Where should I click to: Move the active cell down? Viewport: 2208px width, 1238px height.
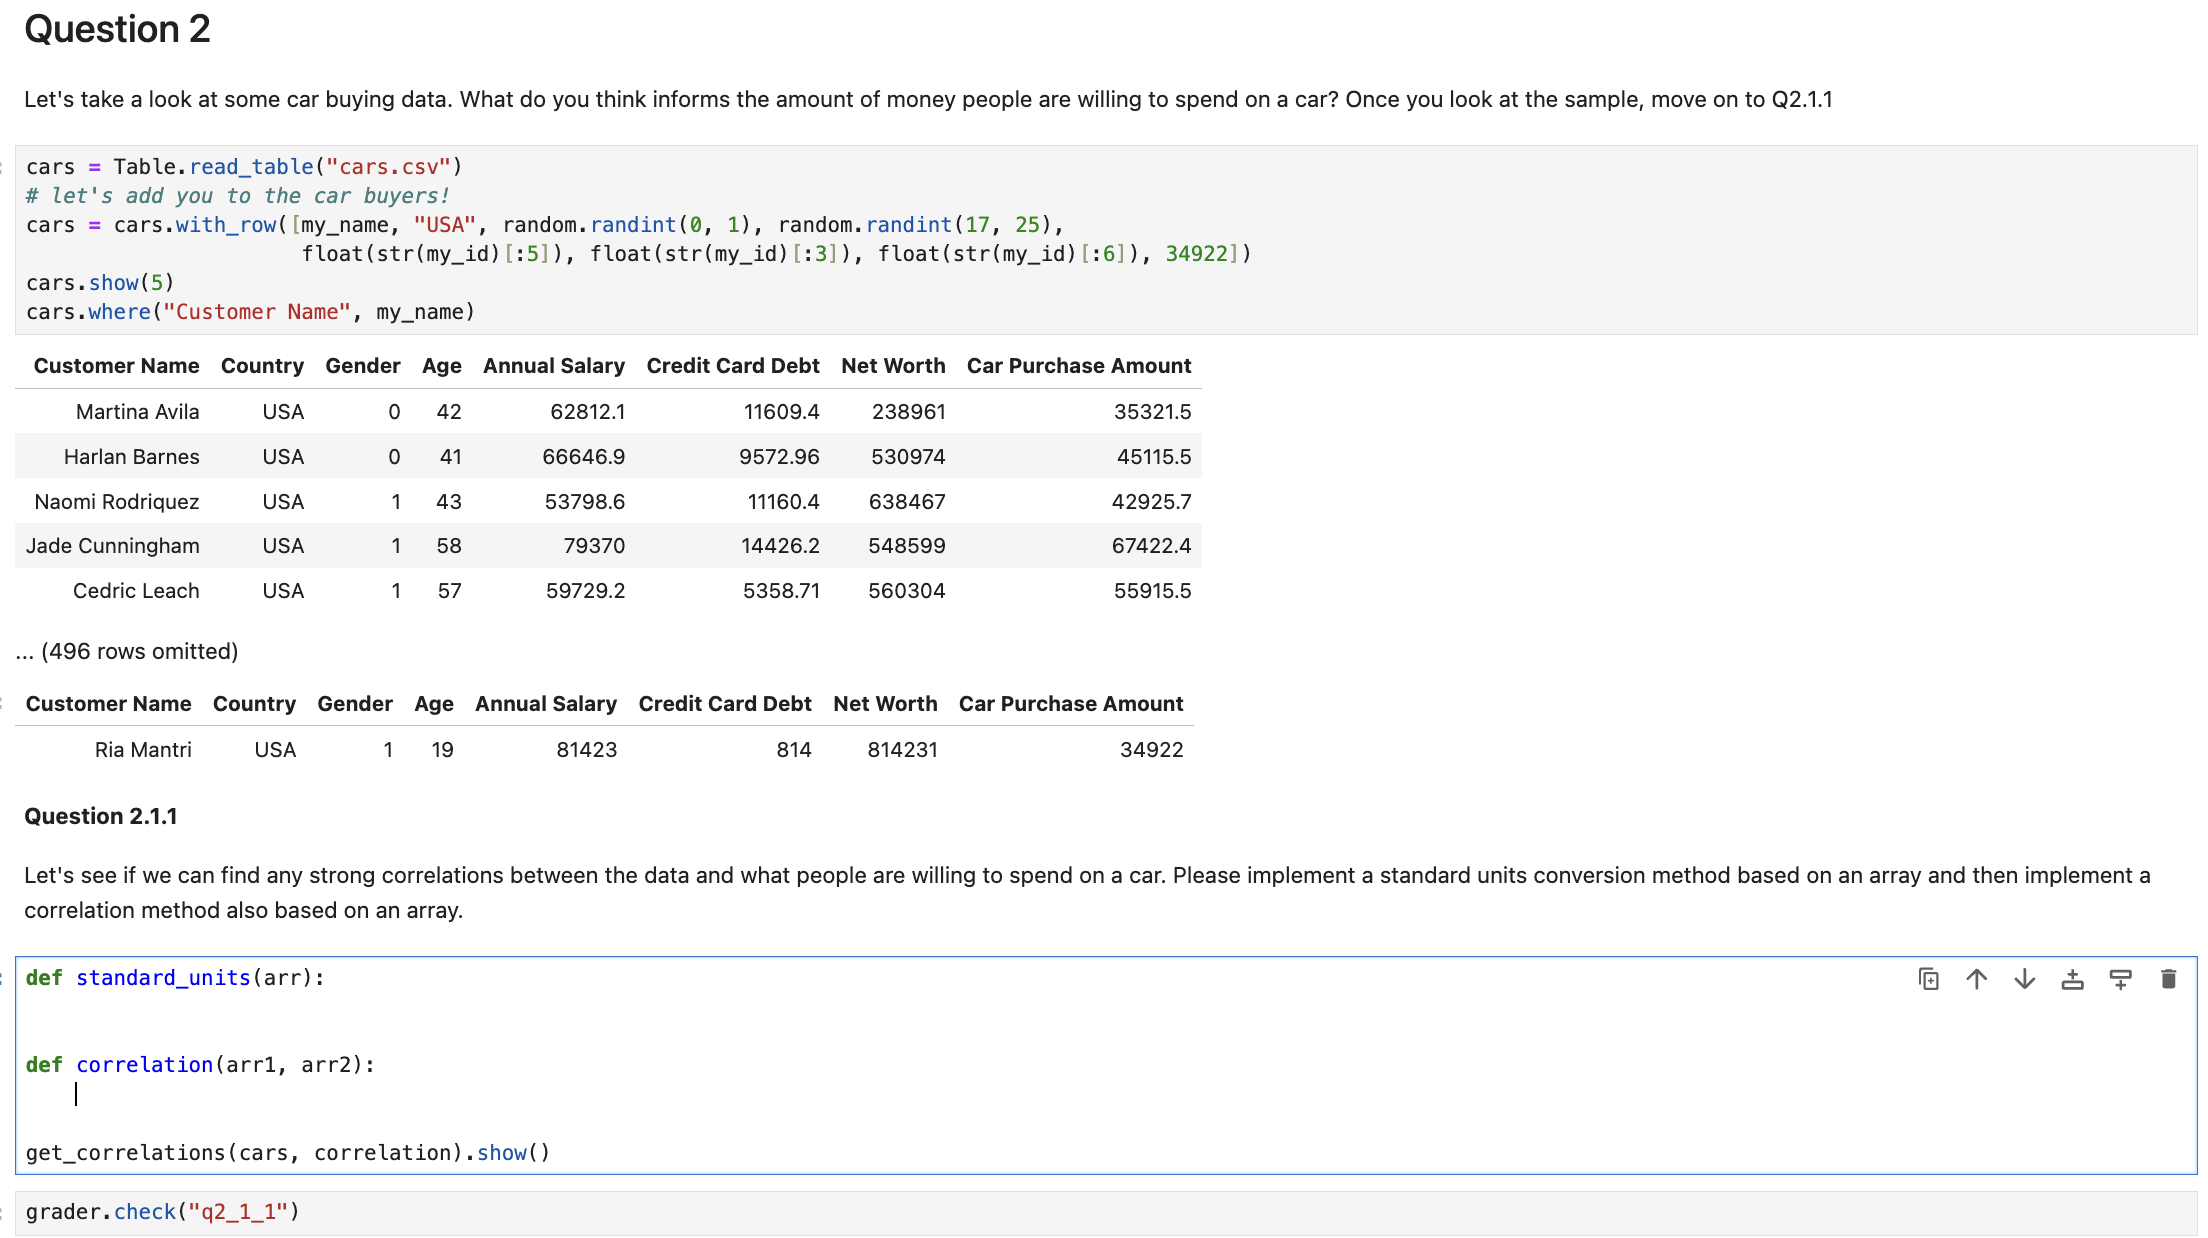(x=2025, y=979)
